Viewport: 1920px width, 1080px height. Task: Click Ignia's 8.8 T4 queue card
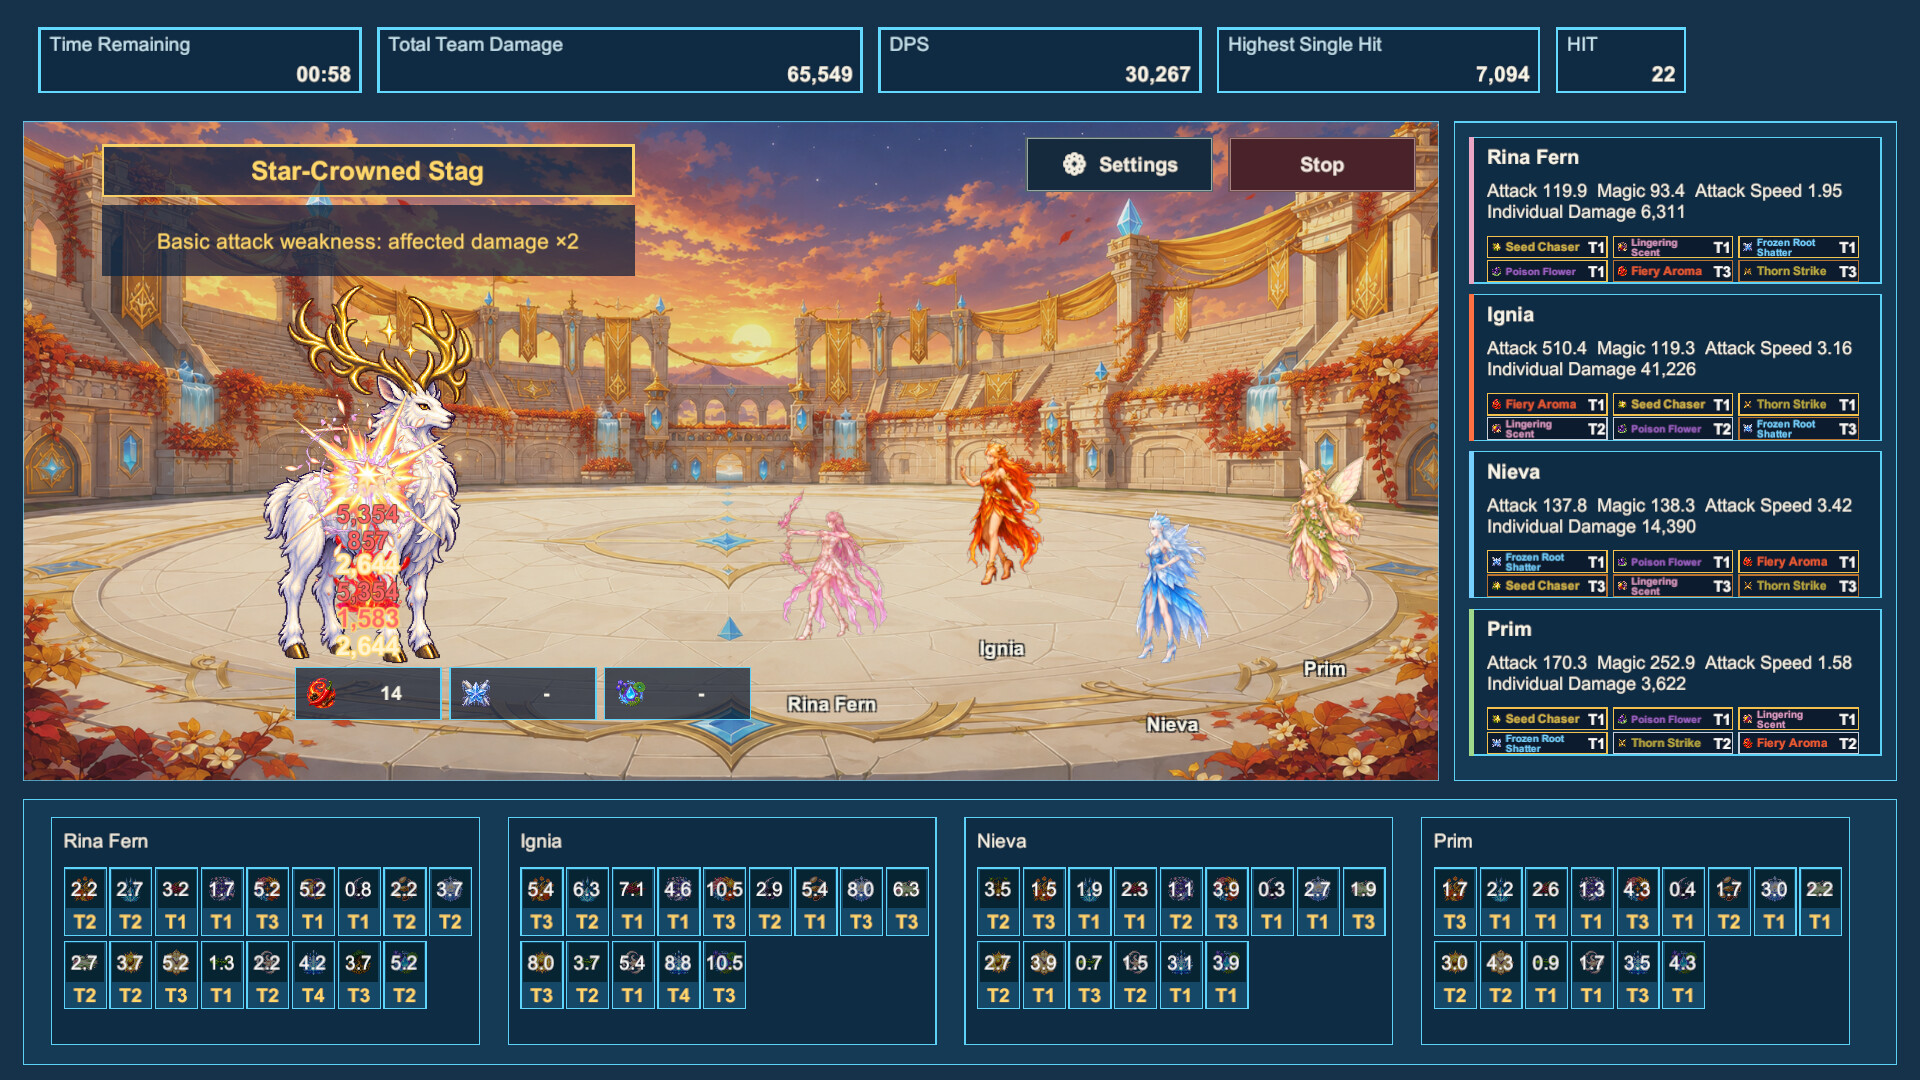(x=678, y=975)
